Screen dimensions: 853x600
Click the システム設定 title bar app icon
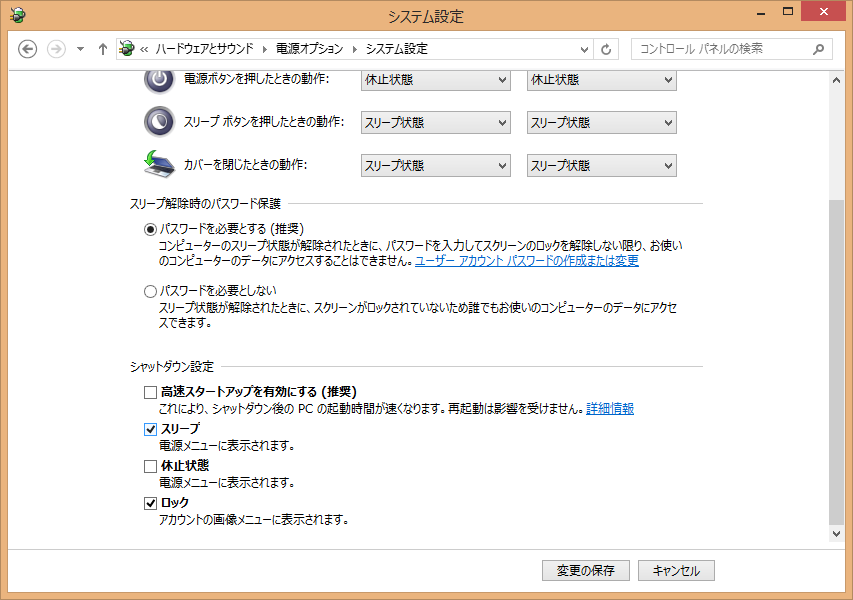coord(17,15)
